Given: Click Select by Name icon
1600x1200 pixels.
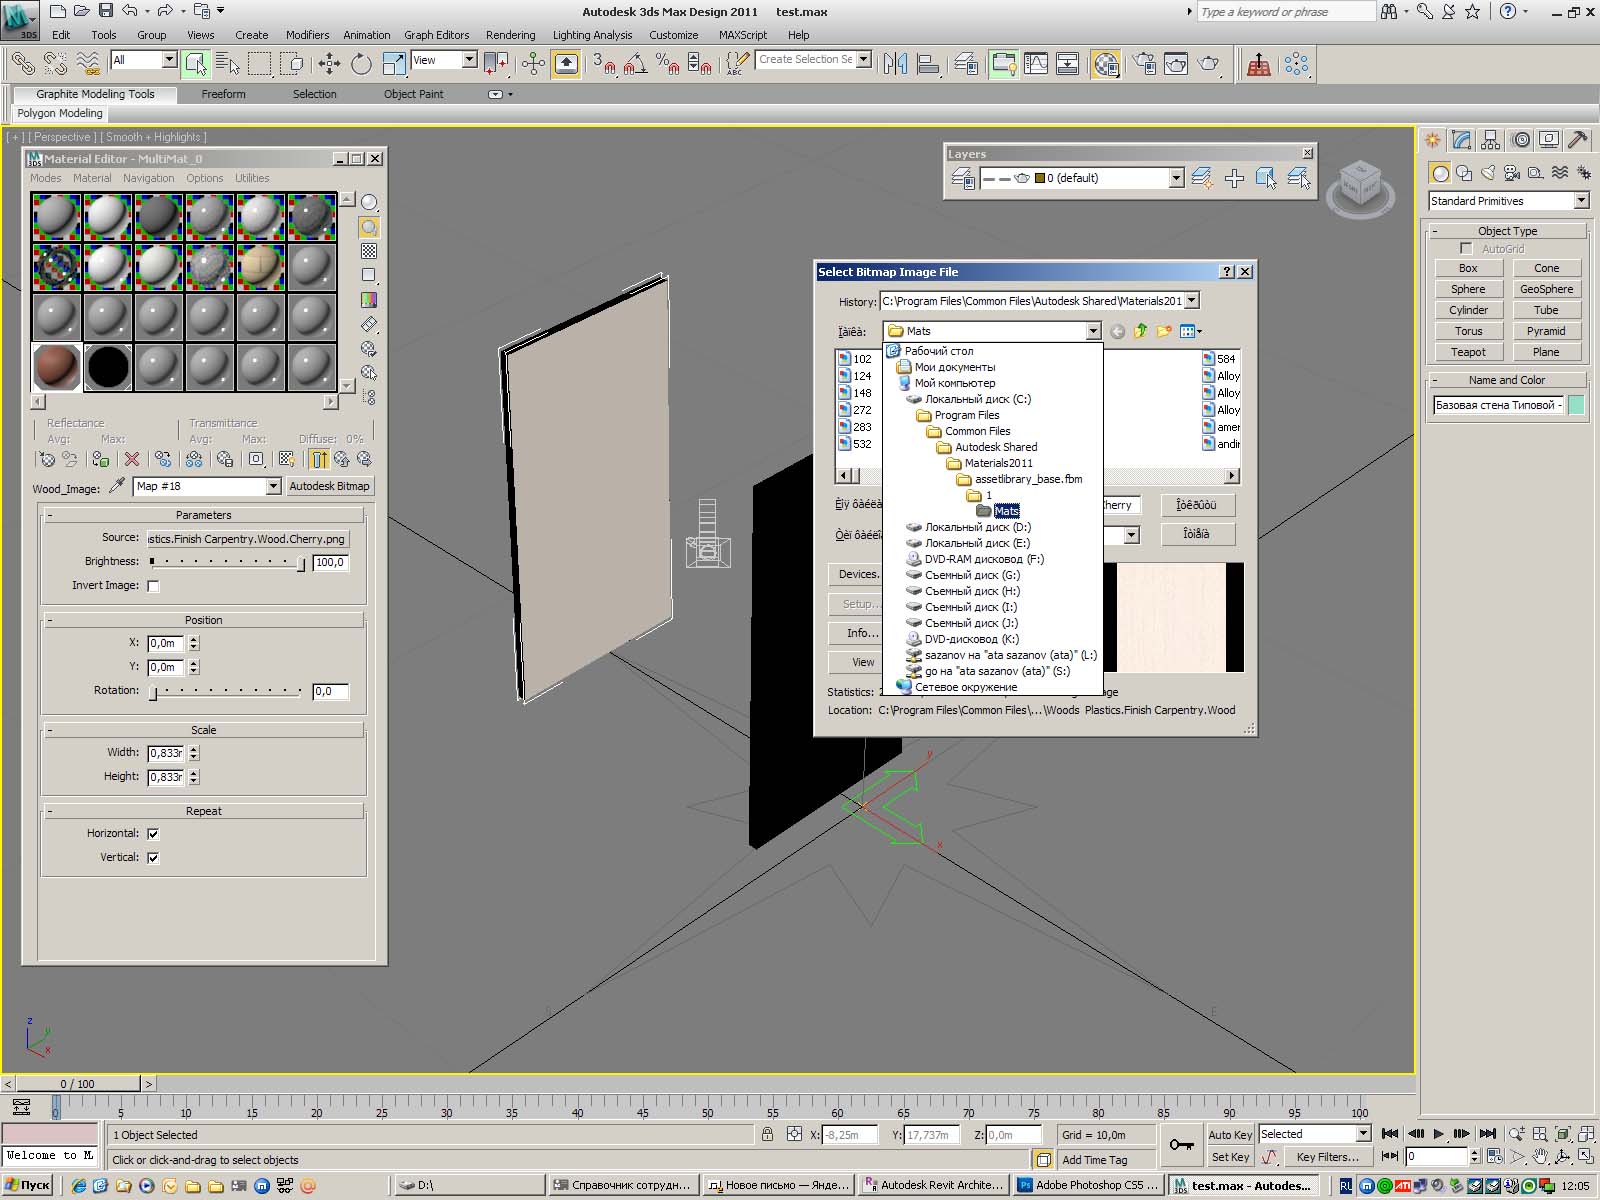Looking at the screenshot, I should (228, 64).
